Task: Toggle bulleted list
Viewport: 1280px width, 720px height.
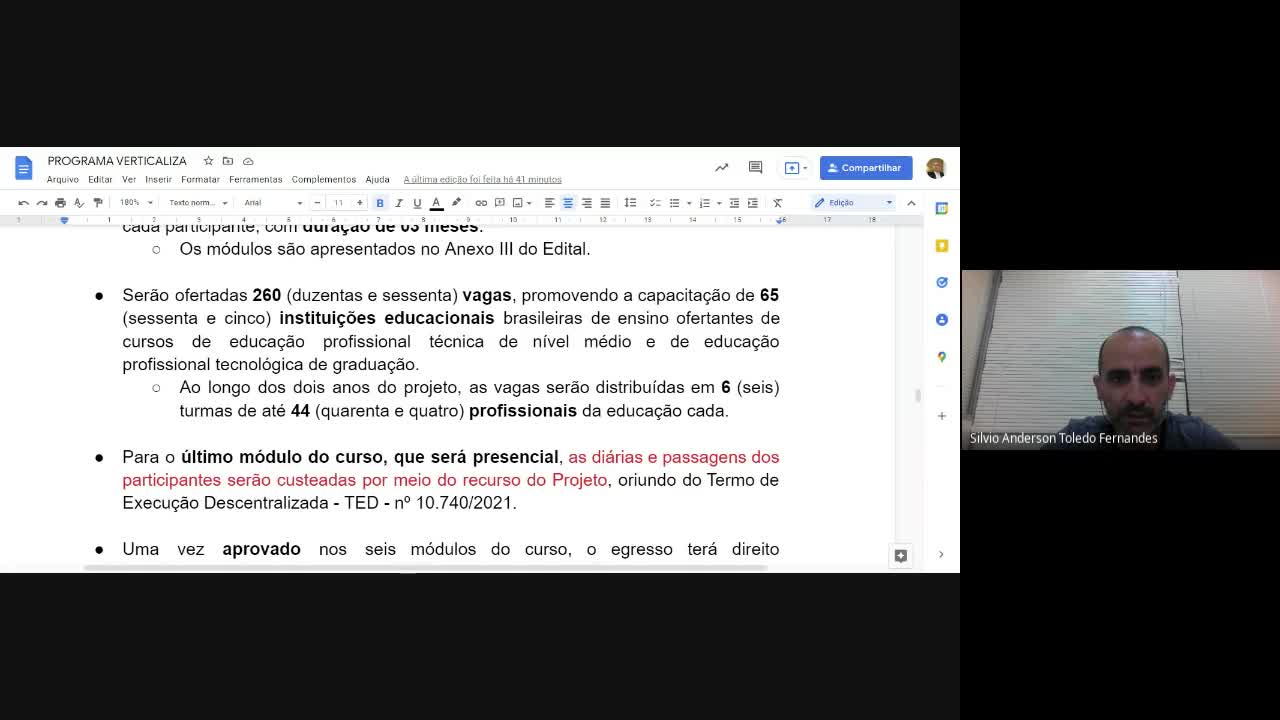Action: pos(674,203)
